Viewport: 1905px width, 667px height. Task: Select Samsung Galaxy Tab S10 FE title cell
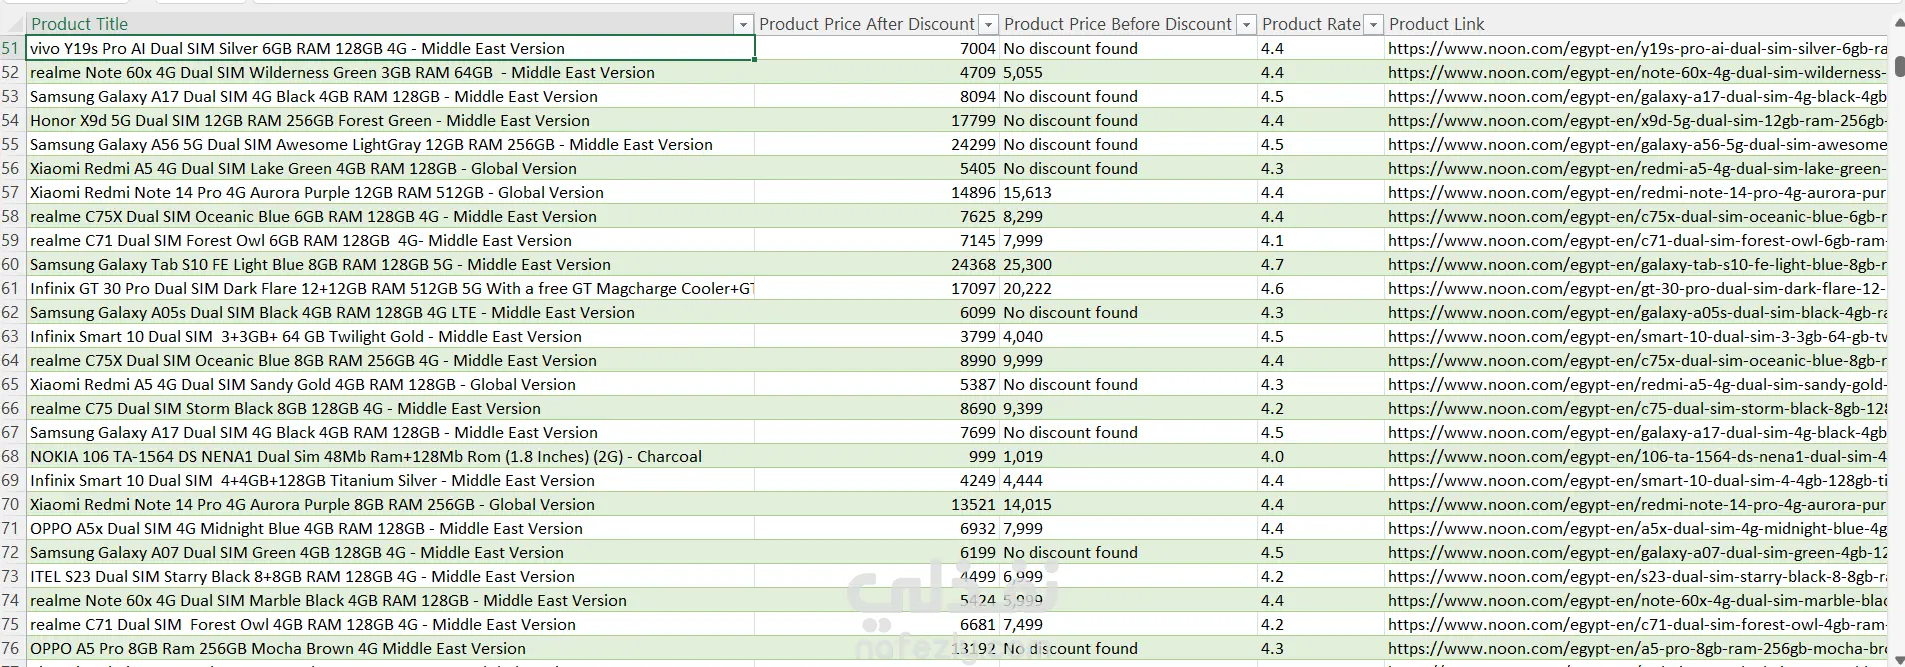tap(390, 264)
